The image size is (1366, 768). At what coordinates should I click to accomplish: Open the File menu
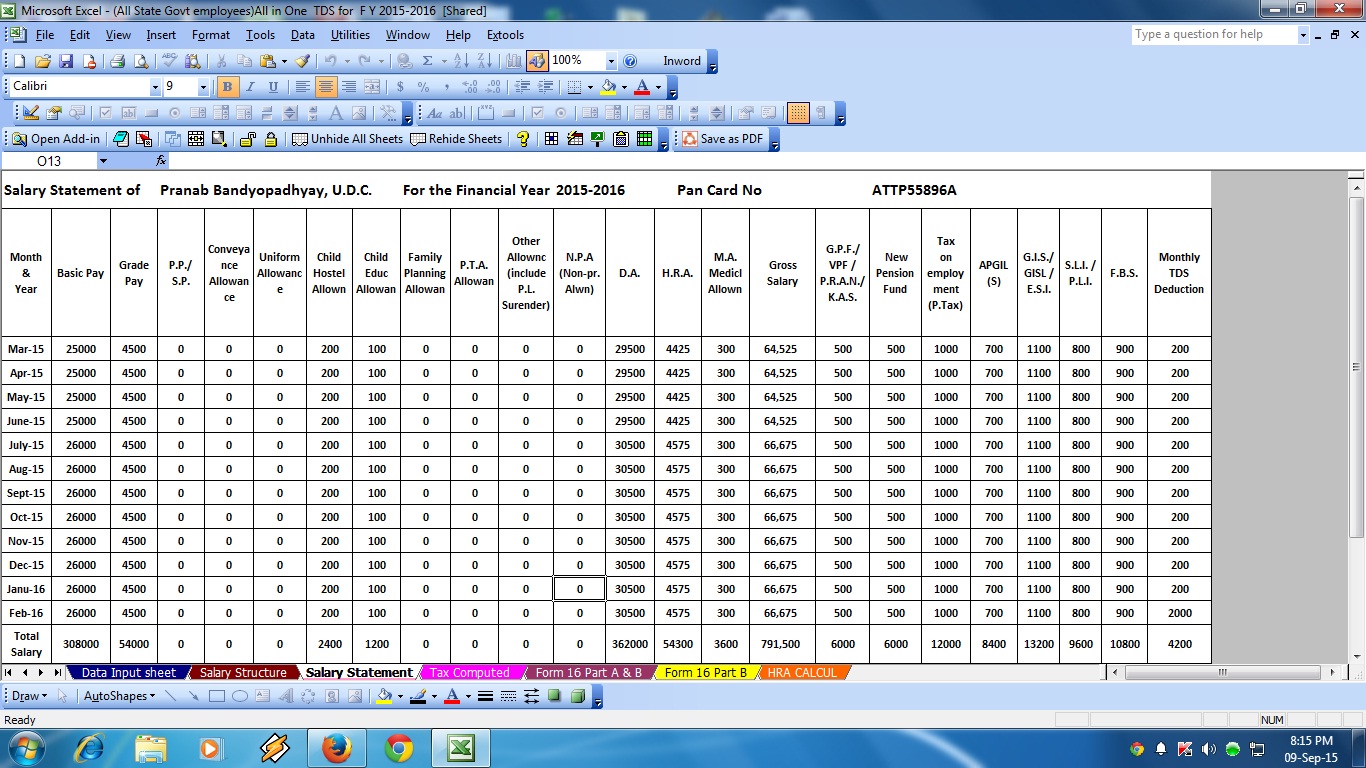pyautogui.click(x=44, y=35)
